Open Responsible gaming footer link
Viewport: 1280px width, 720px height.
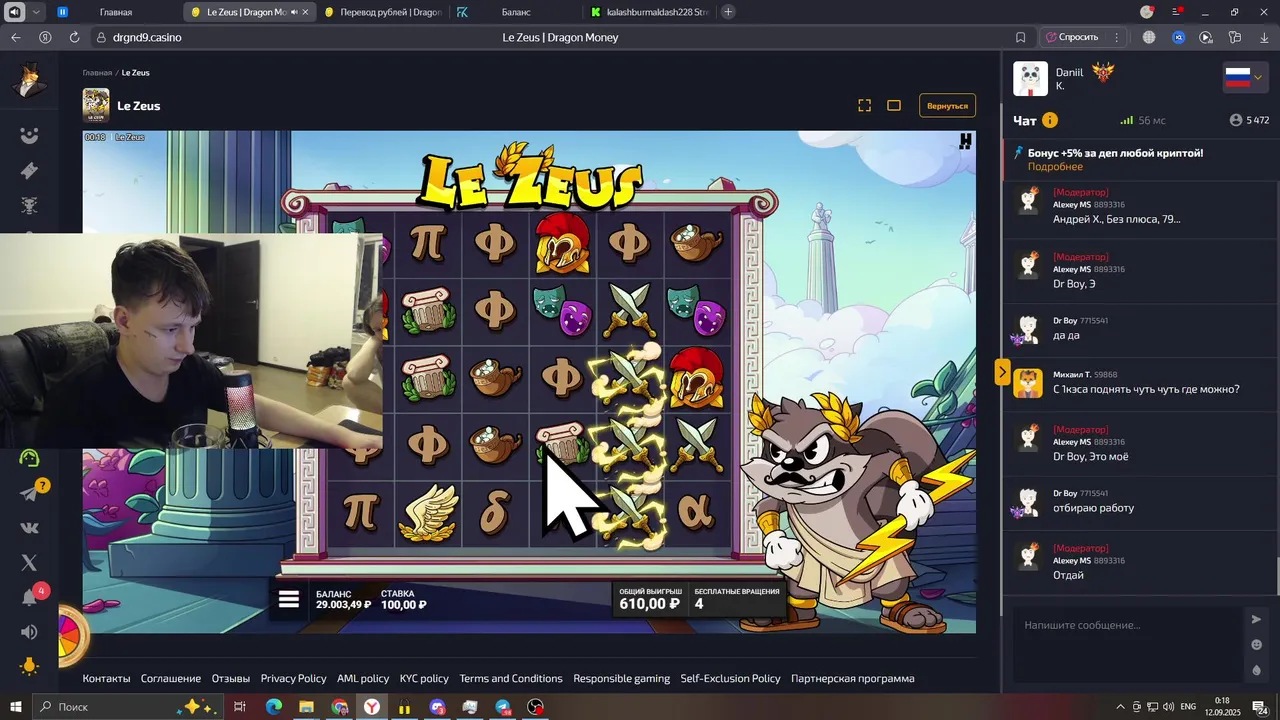(622, 678)
